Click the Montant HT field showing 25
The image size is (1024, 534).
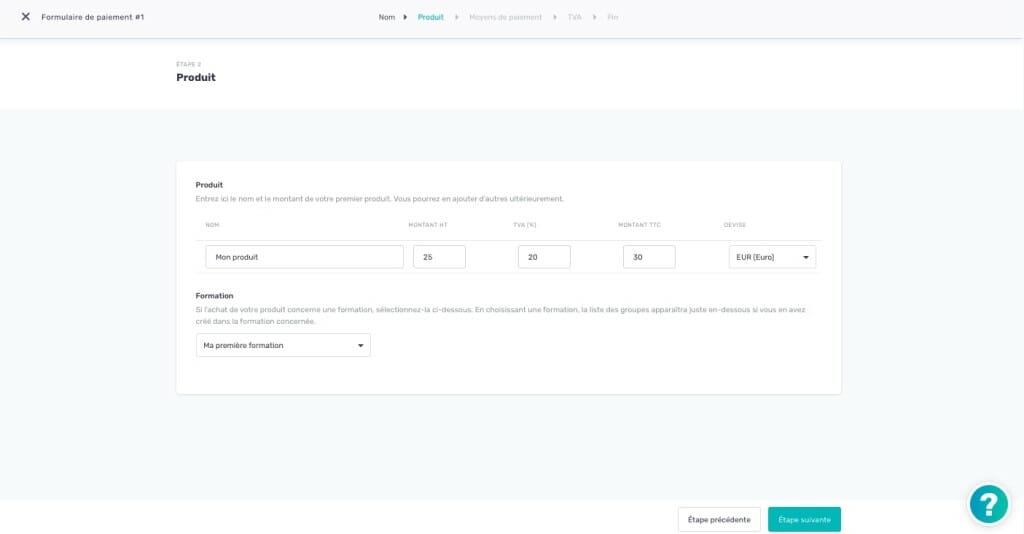440,257
